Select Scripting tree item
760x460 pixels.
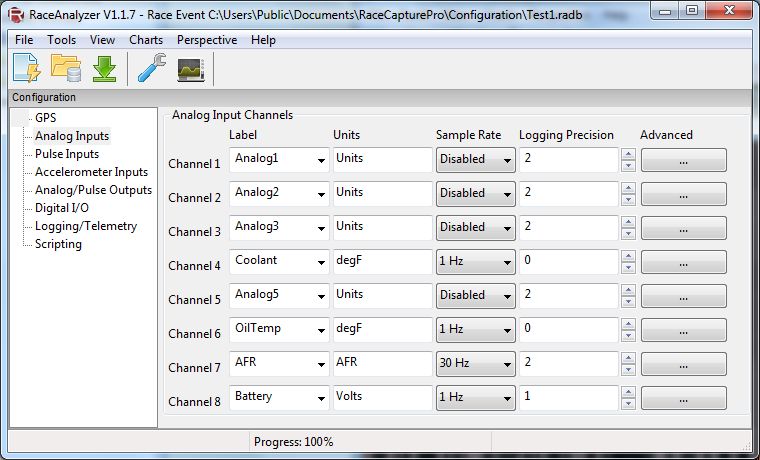click(x=58, y=244)
